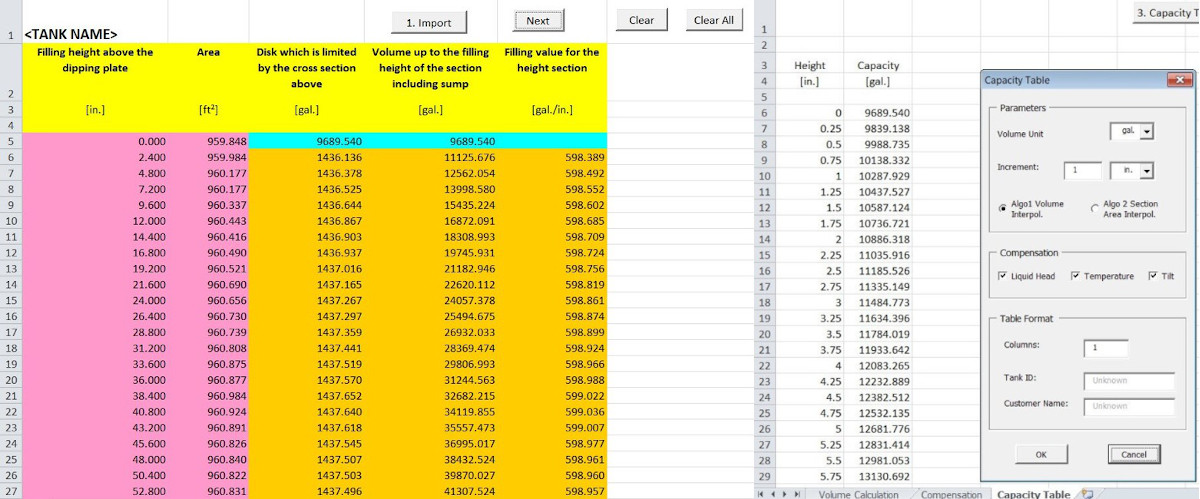1200x499 pixels.
Task: Click the '1. Import' button
Action: (429, 23)
